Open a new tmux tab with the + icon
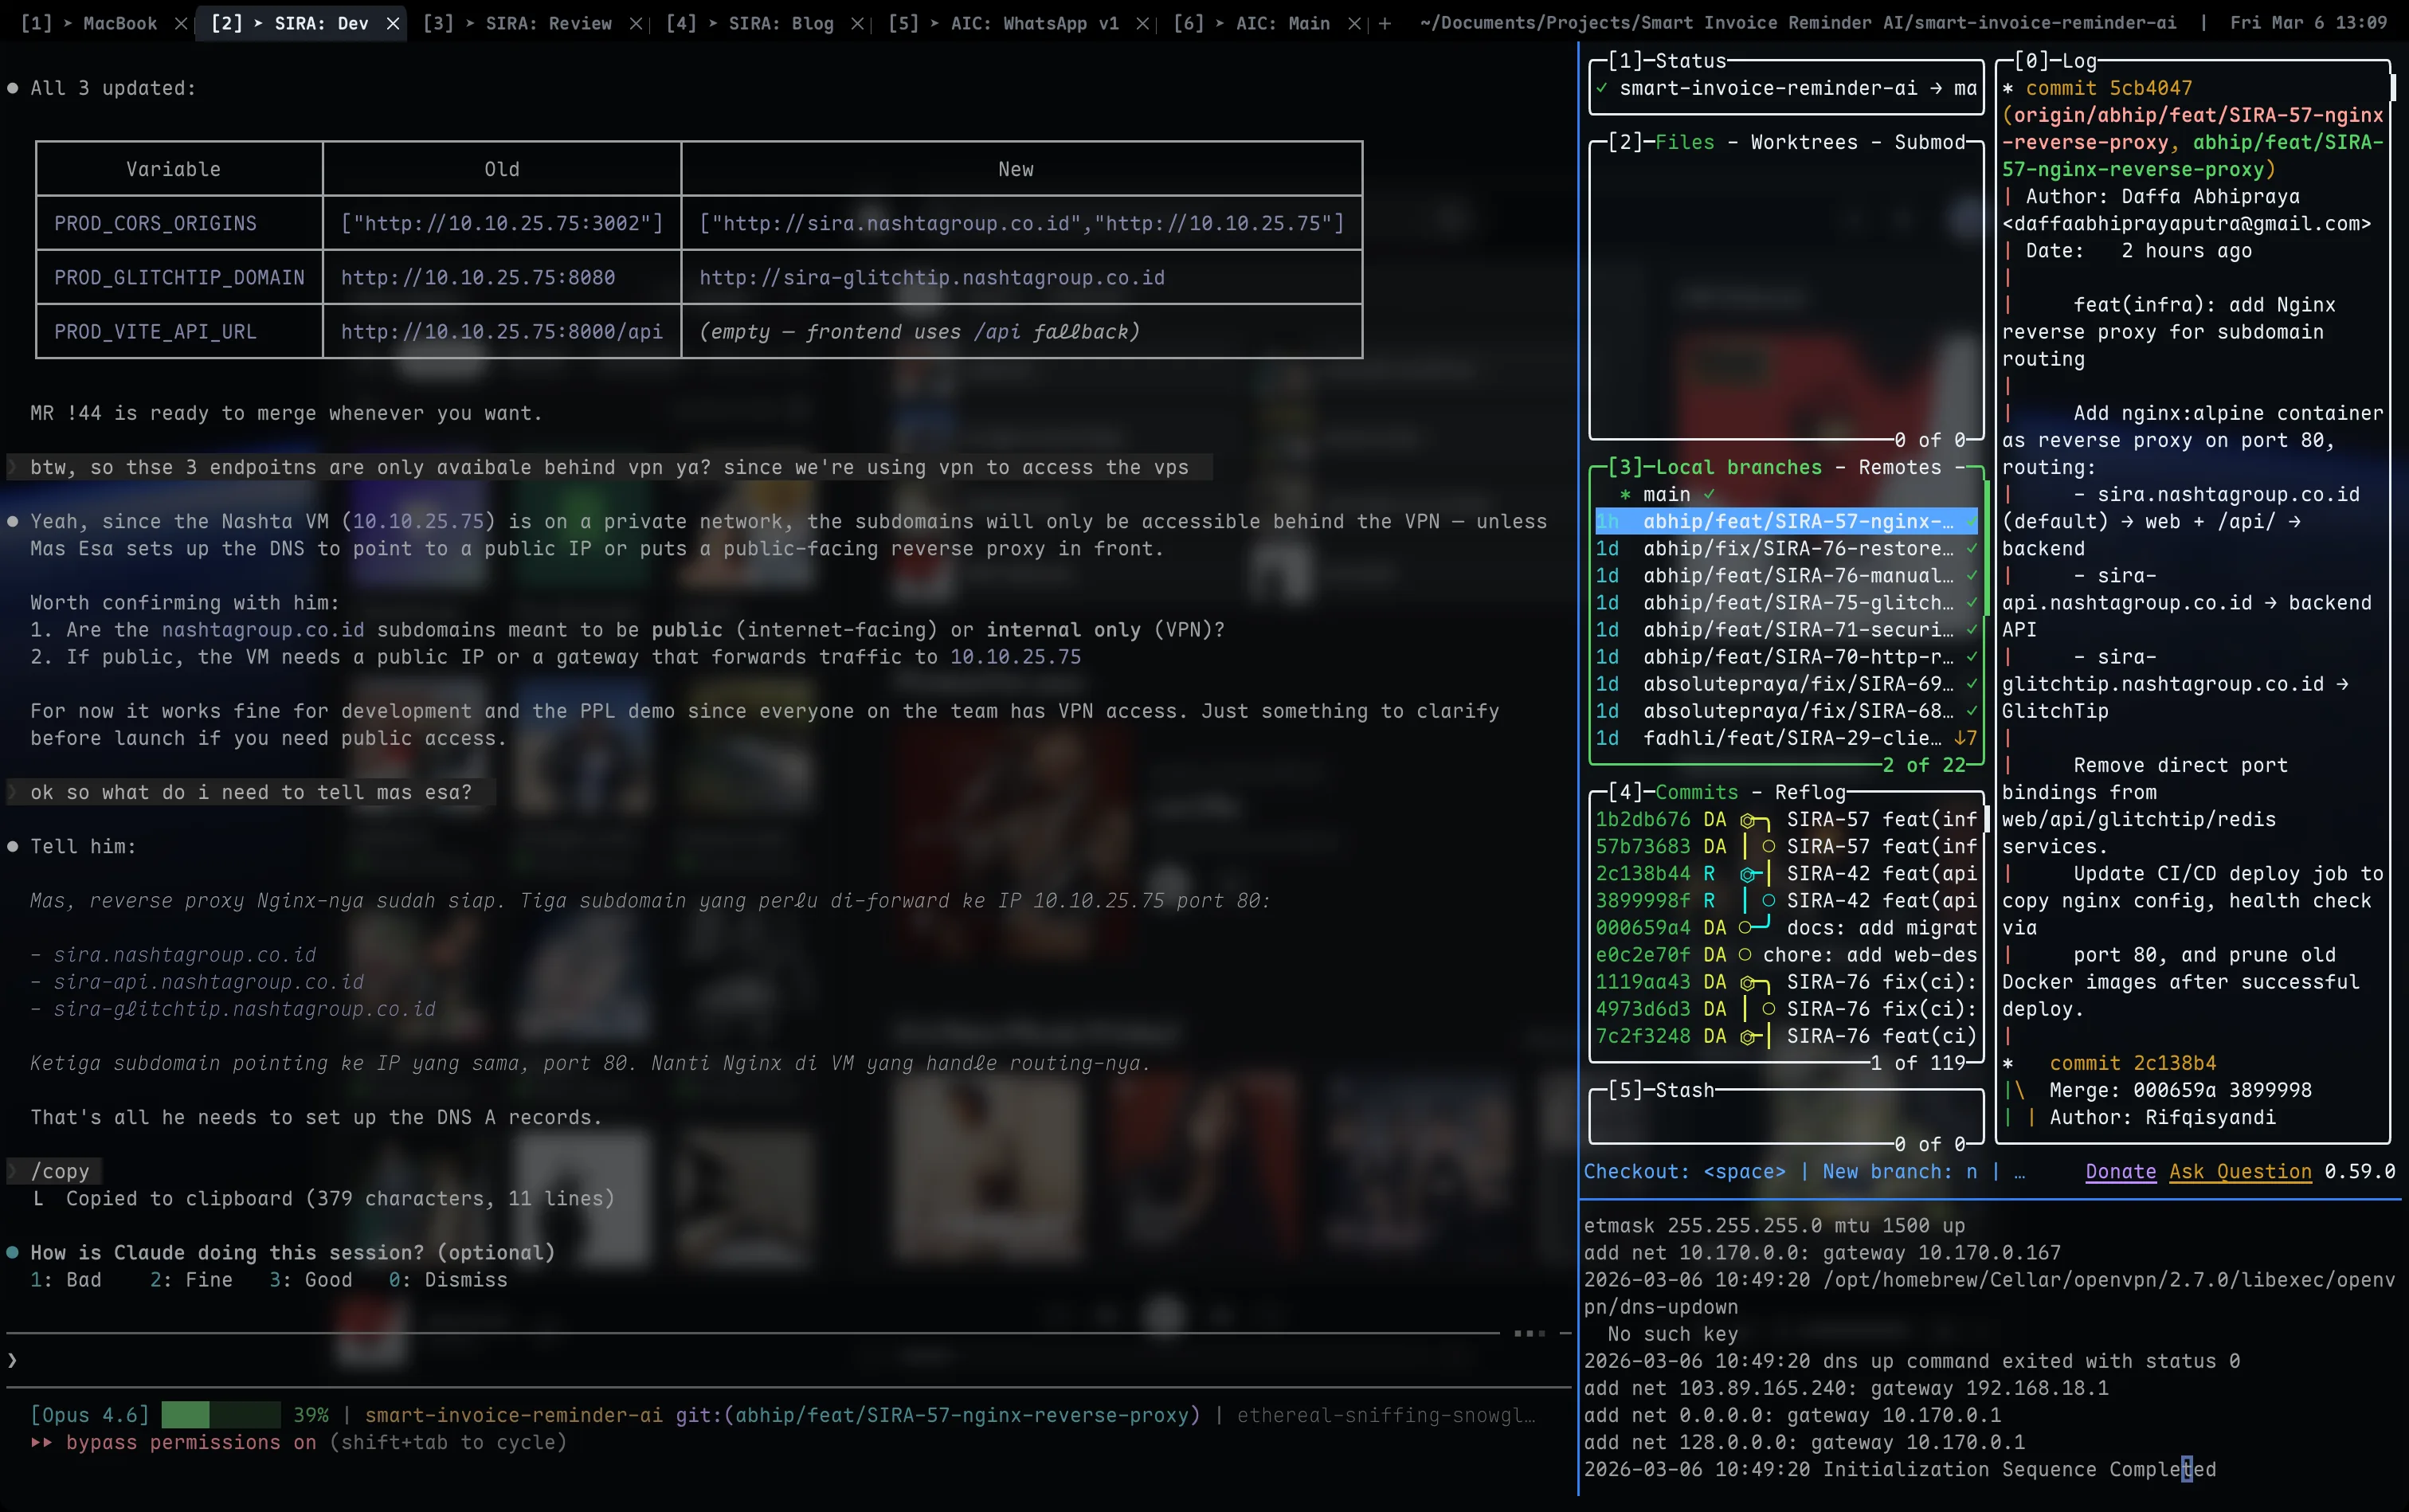Viewport: 2409px width, 1512px height. (1384, 22)
